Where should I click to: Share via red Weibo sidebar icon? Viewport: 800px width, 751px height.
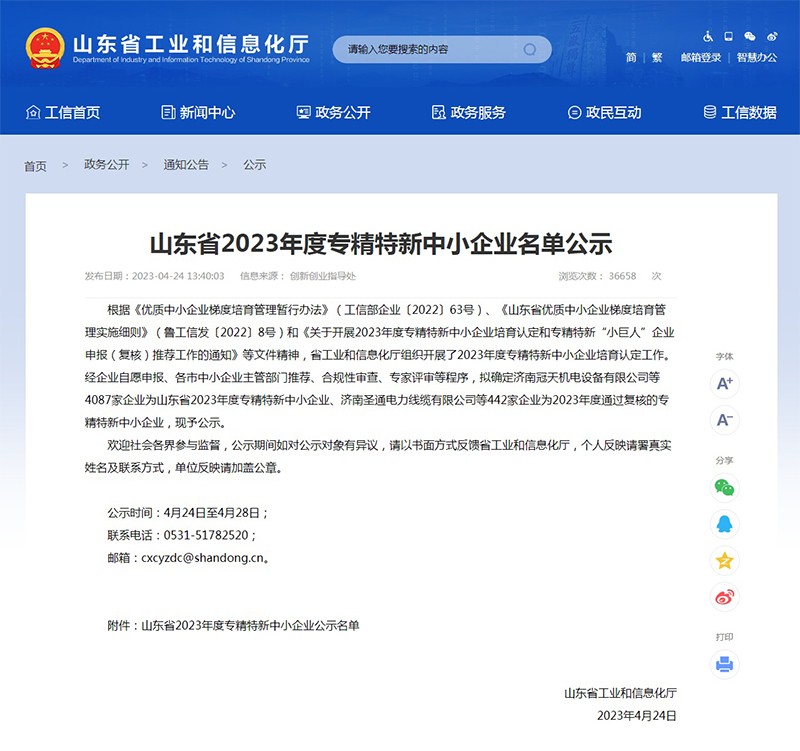724,597
